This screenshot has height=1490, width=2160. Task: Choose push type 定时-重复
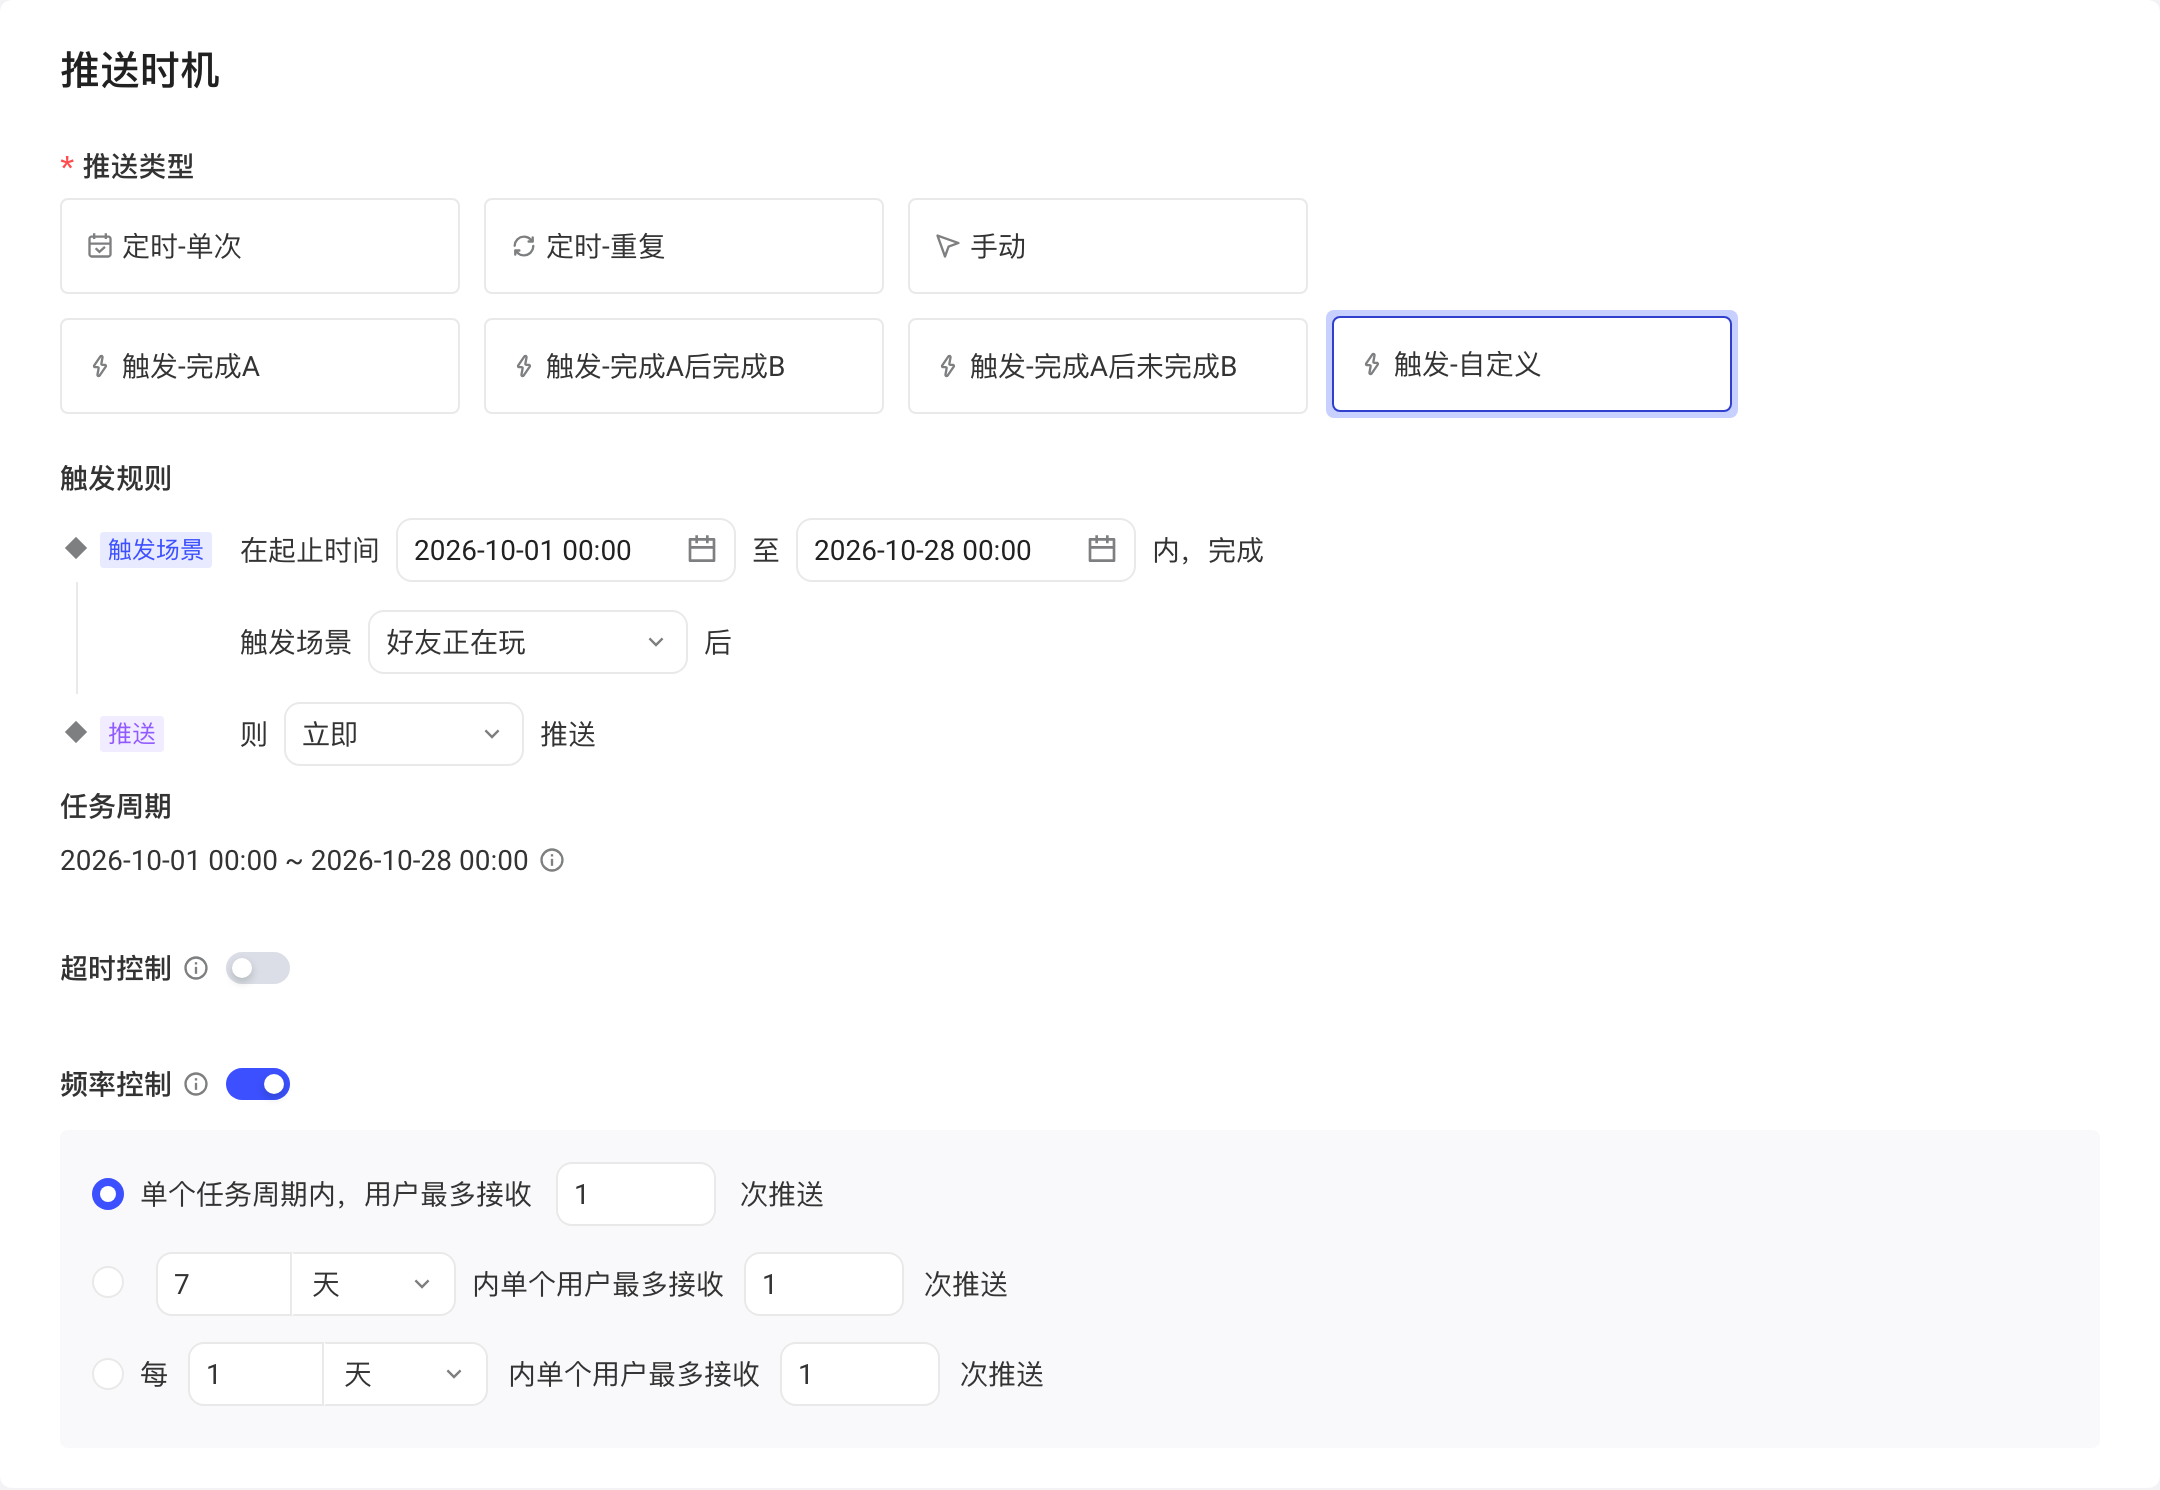pyautogui.click(x=684, y=246)
